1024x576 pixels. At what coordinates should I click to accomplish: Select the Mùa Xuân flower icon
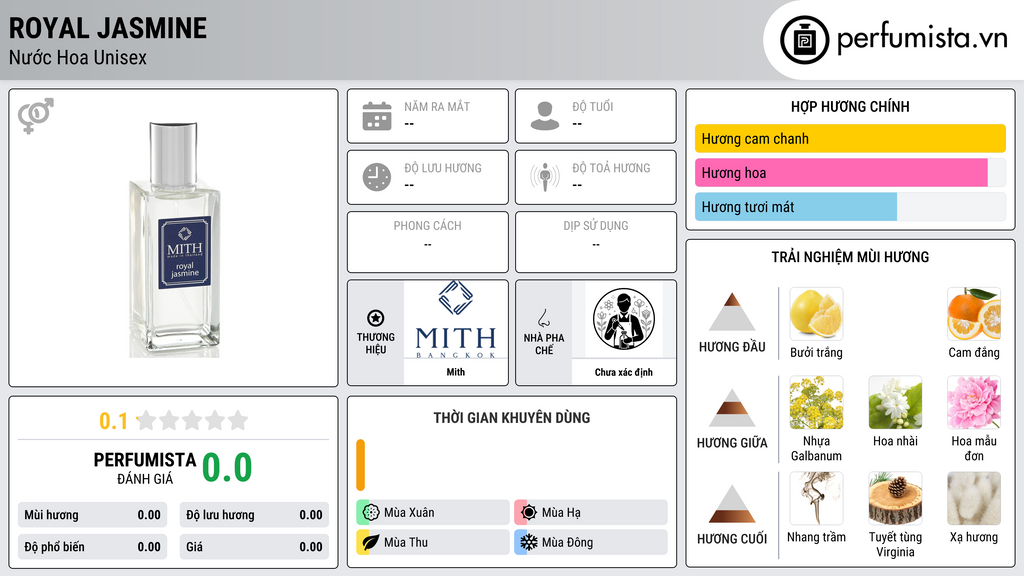[371, 513]
